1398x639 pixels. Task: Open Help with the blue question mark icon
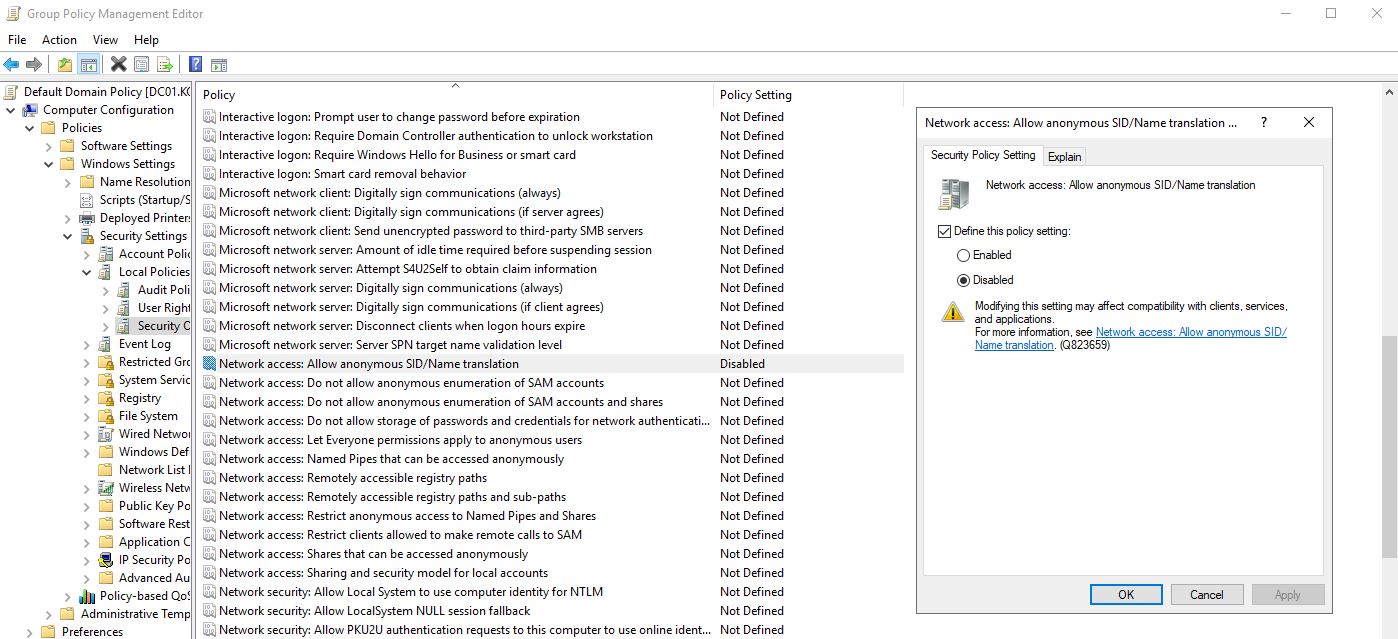coord(196,65)
